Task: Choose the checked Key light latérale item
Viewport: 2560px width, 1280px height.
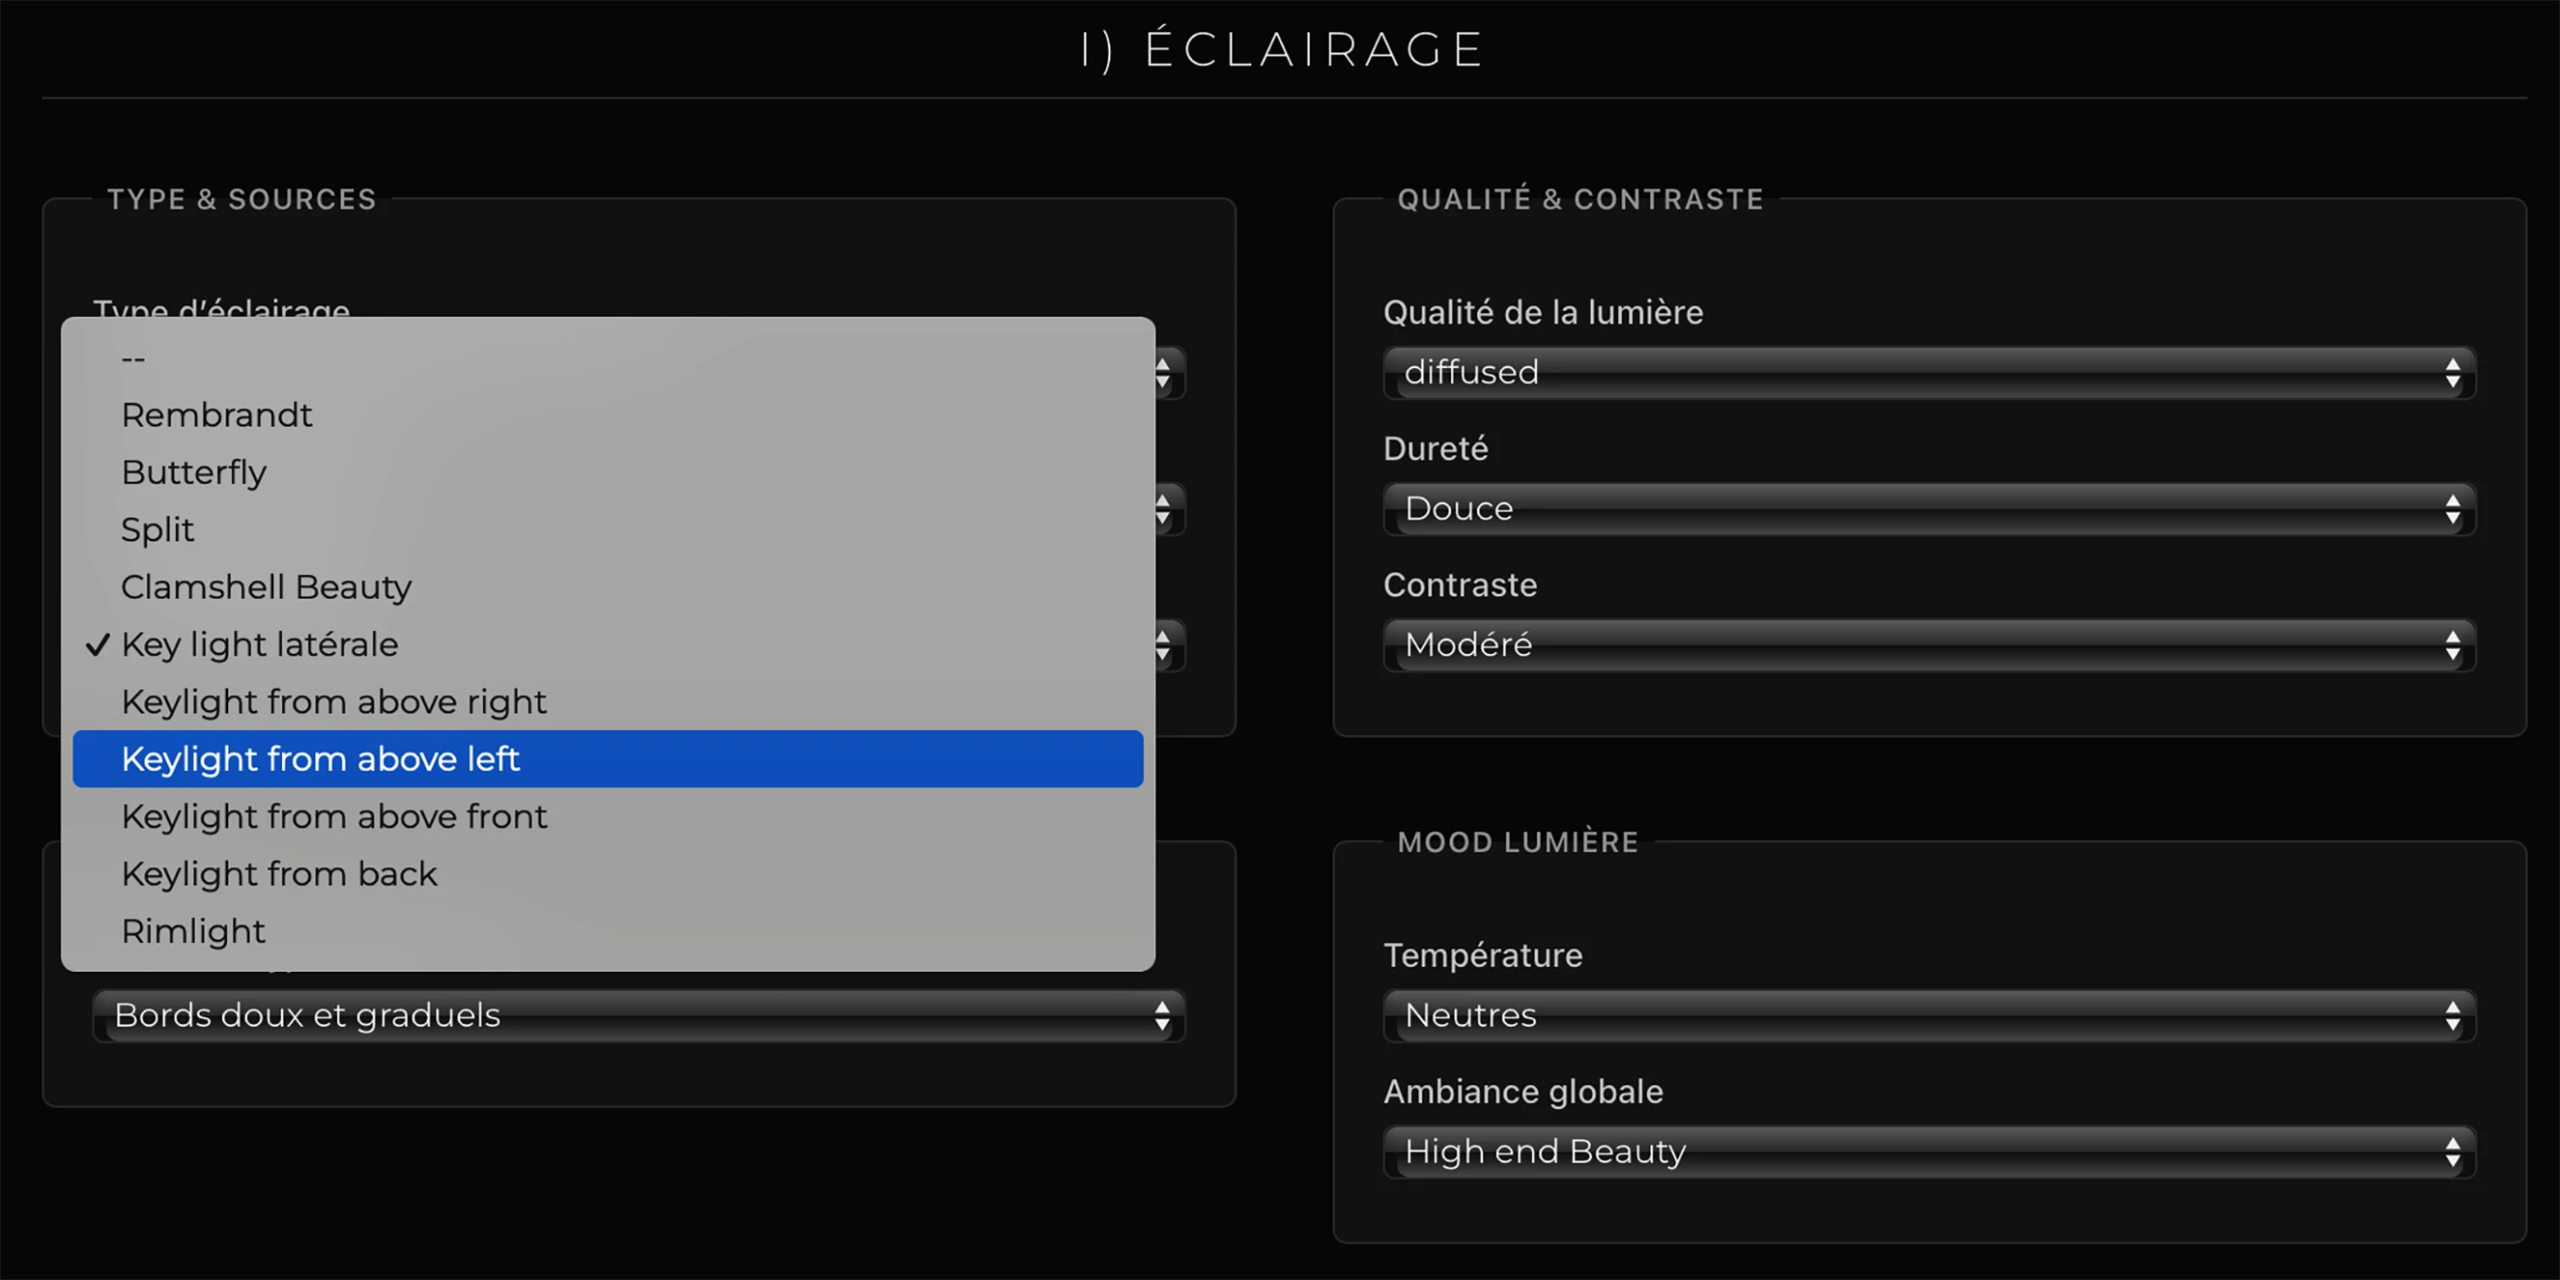Action: pyautogui.click(x=259, y=645)
